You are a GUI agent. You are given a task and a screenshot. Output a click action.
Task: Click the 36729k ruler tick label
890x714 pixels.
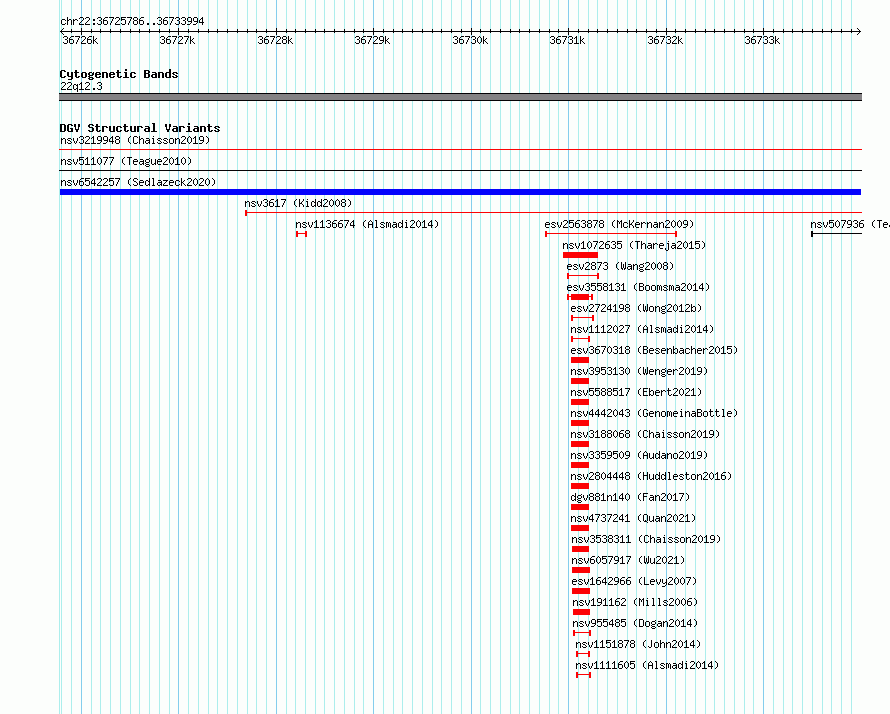[372, 40]
